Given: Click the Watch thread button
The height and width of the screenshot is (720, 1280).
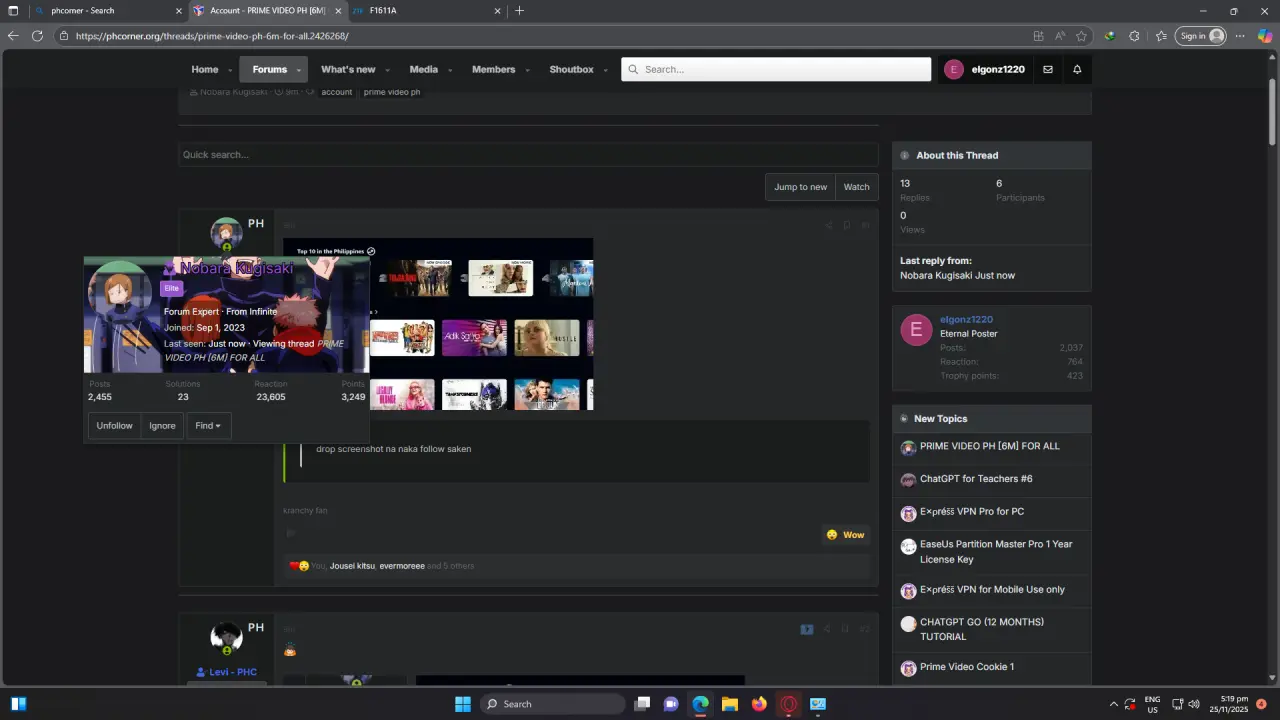Looking at the screenshot, I should [x=856, y=187].
